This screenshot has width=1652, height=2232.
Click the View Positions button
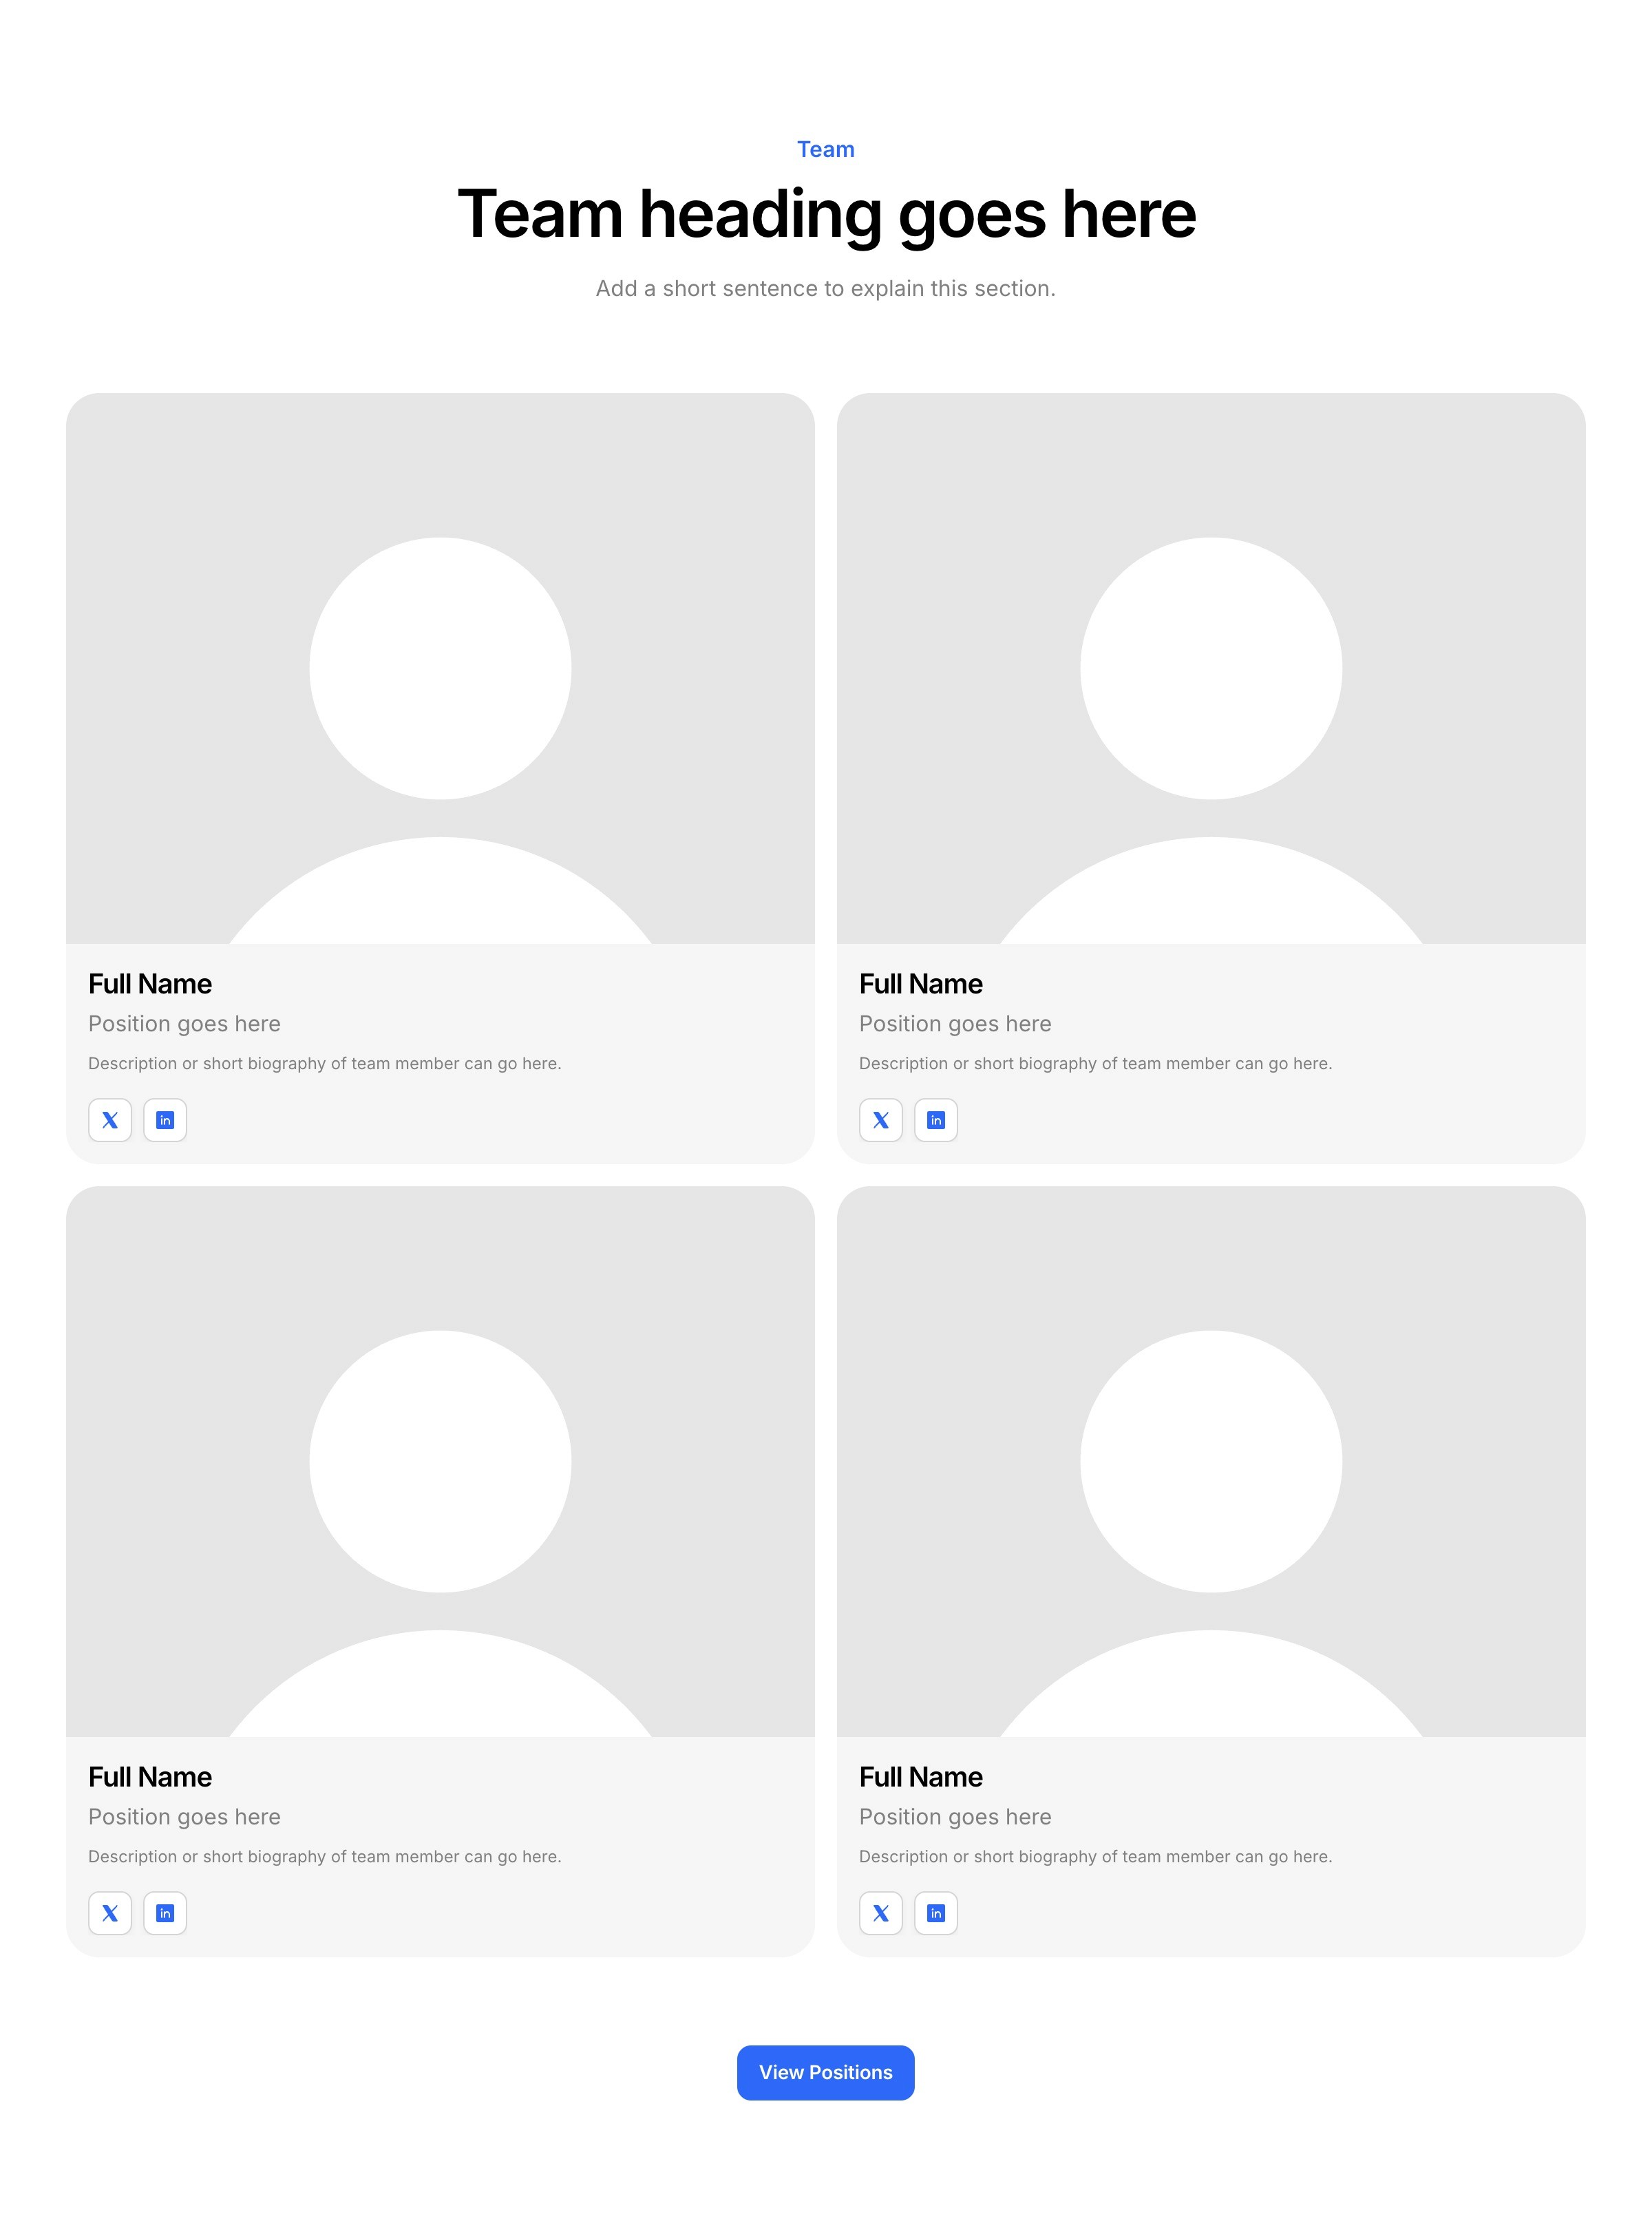[x=826, y=2072]
